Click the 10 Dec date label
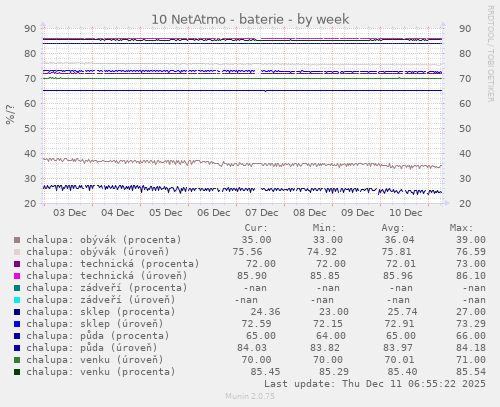 click(406, 213)
